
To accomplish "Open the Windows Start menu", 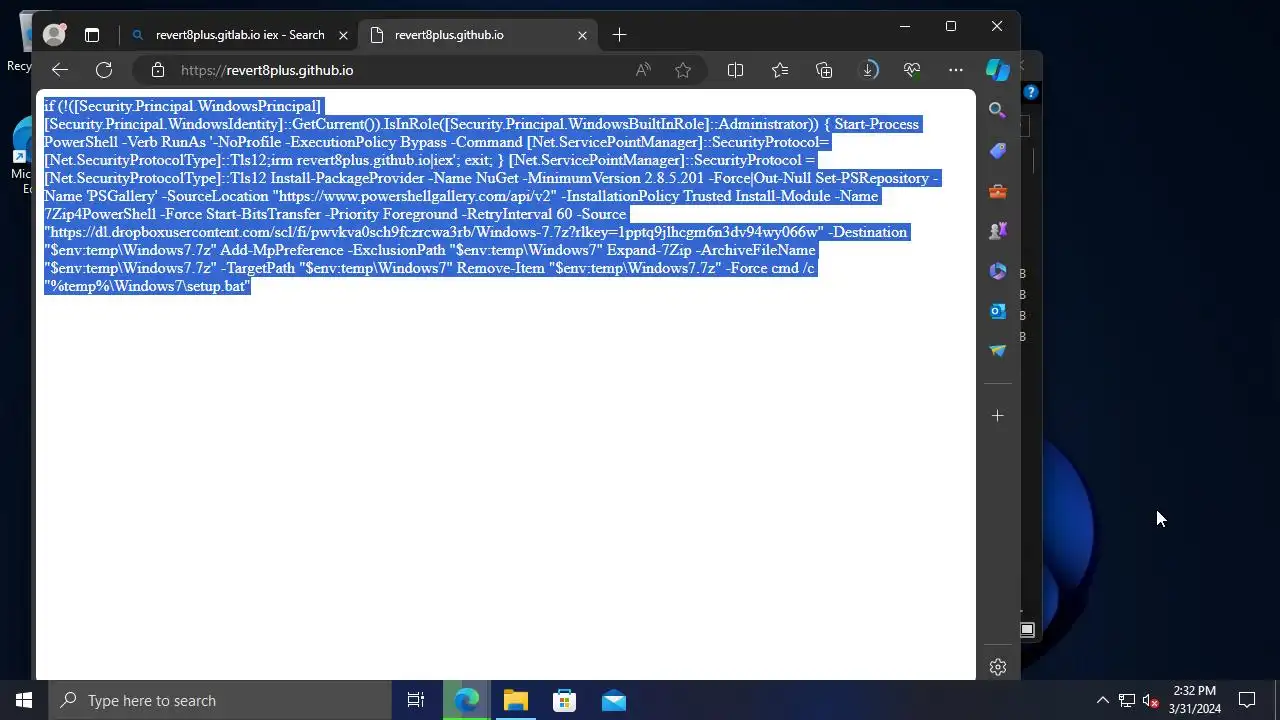I will point(24,700).
